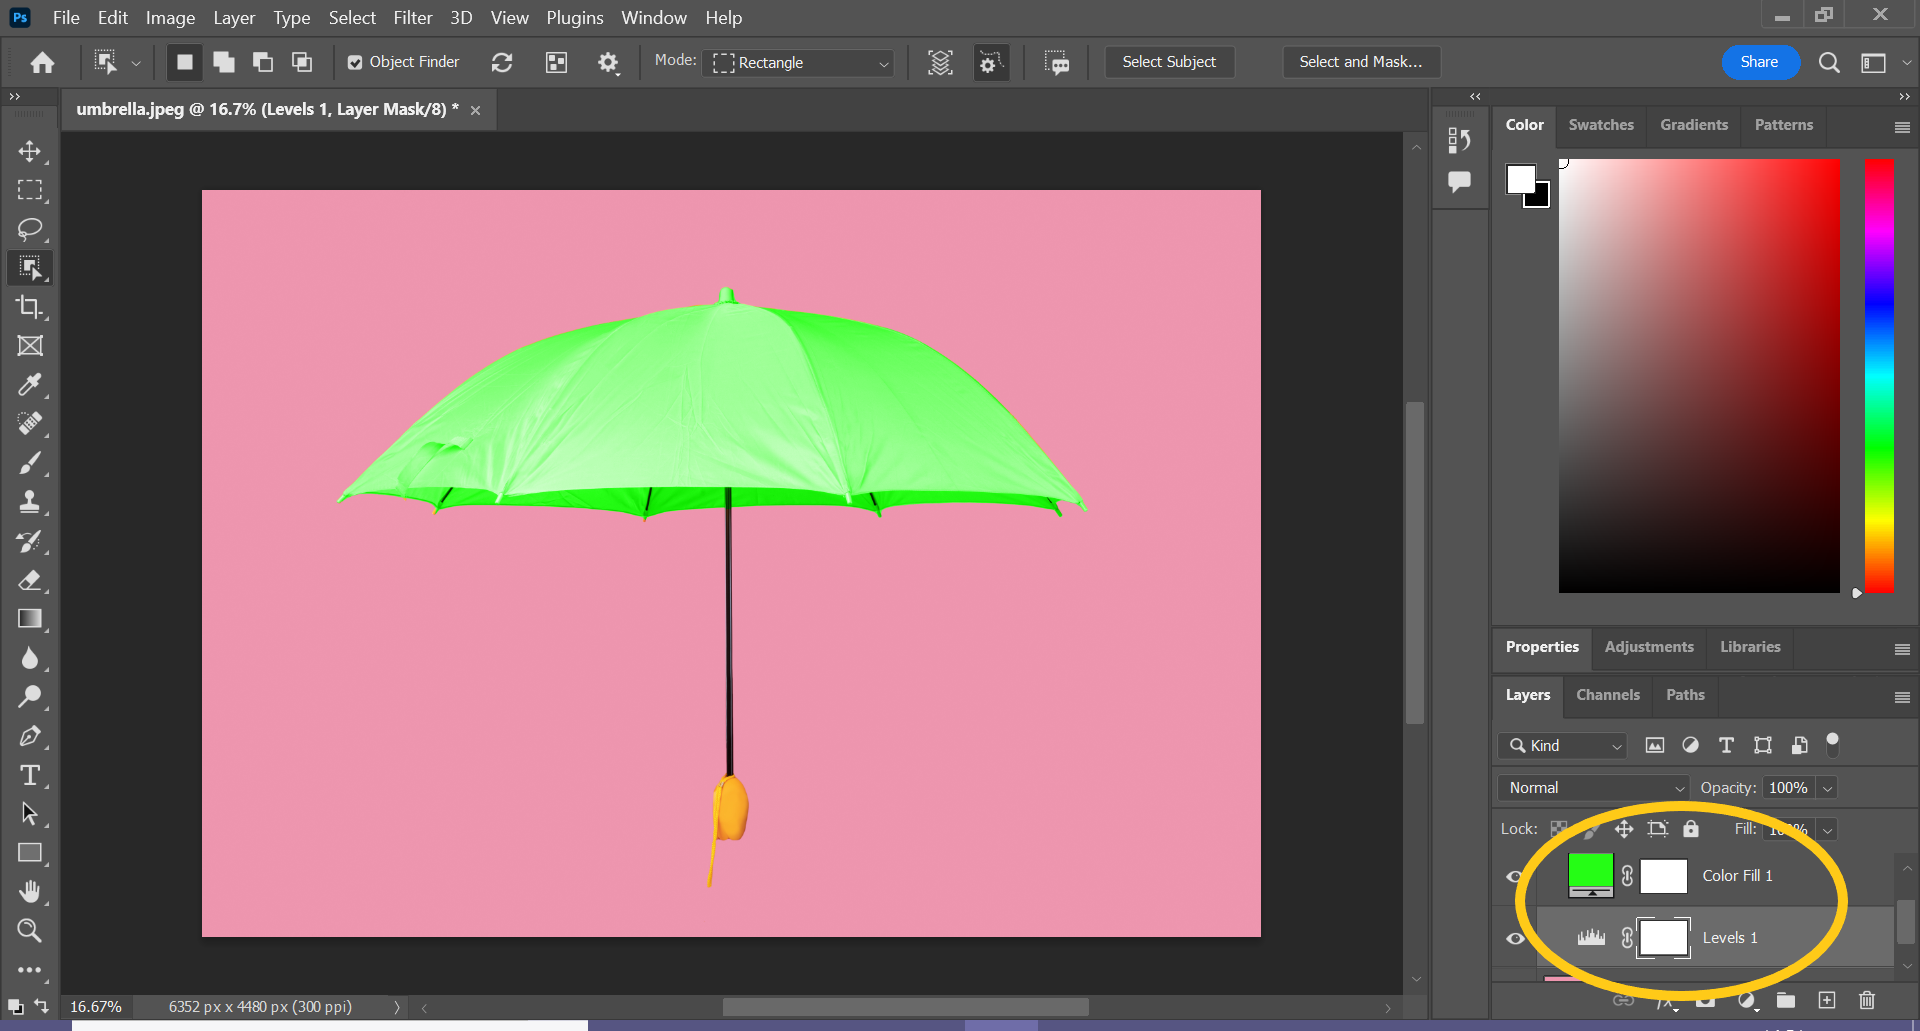Select the Move tool
This screenshot has height=1031, width=1920.
(x=30, y=151)
